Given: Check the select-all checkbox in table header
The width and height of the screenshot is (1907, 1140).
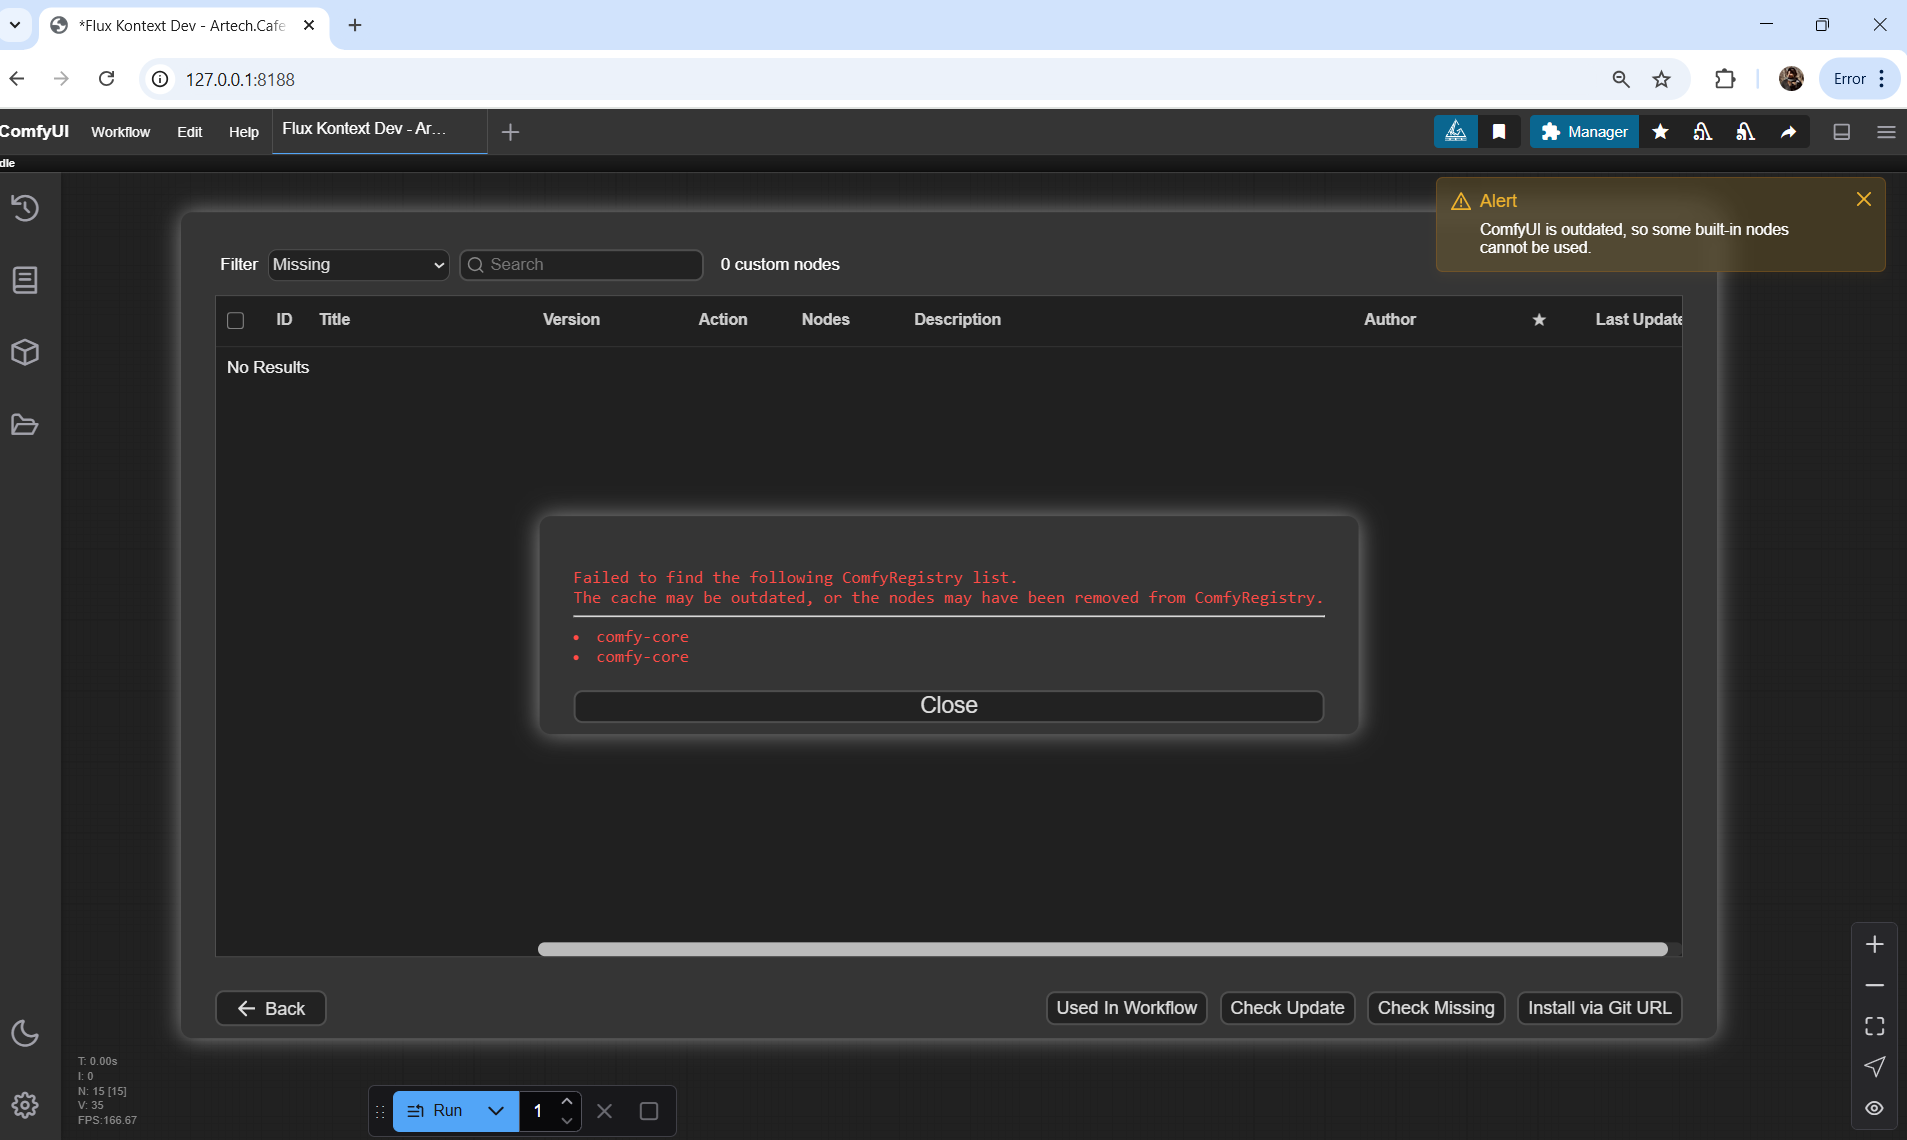Looking at the screenshot, I should [x=236, y=321].
